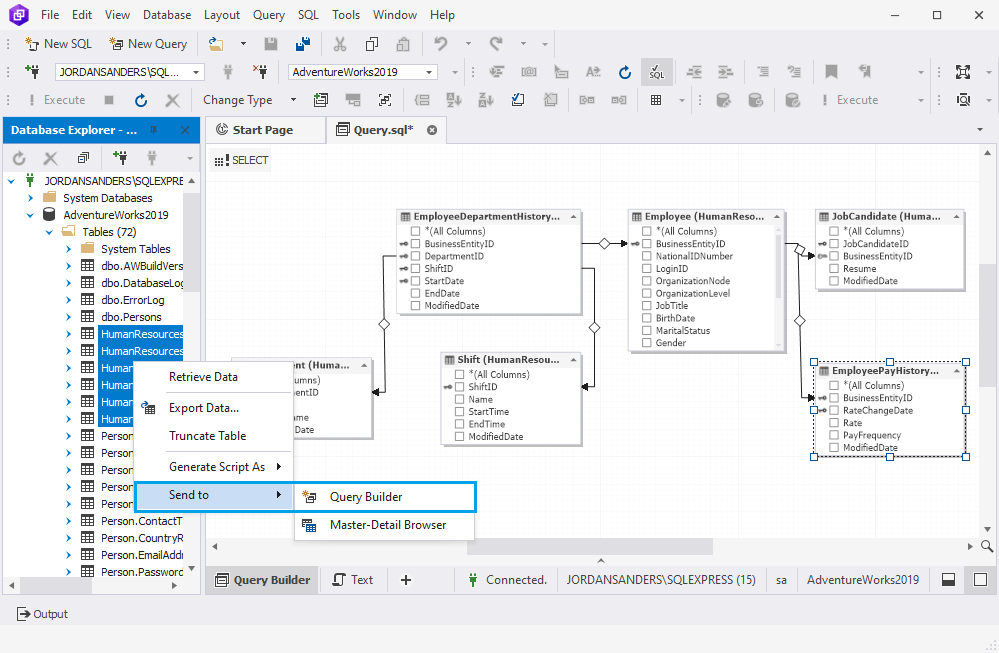Create a new SQL document

click(x=57, y=44)
